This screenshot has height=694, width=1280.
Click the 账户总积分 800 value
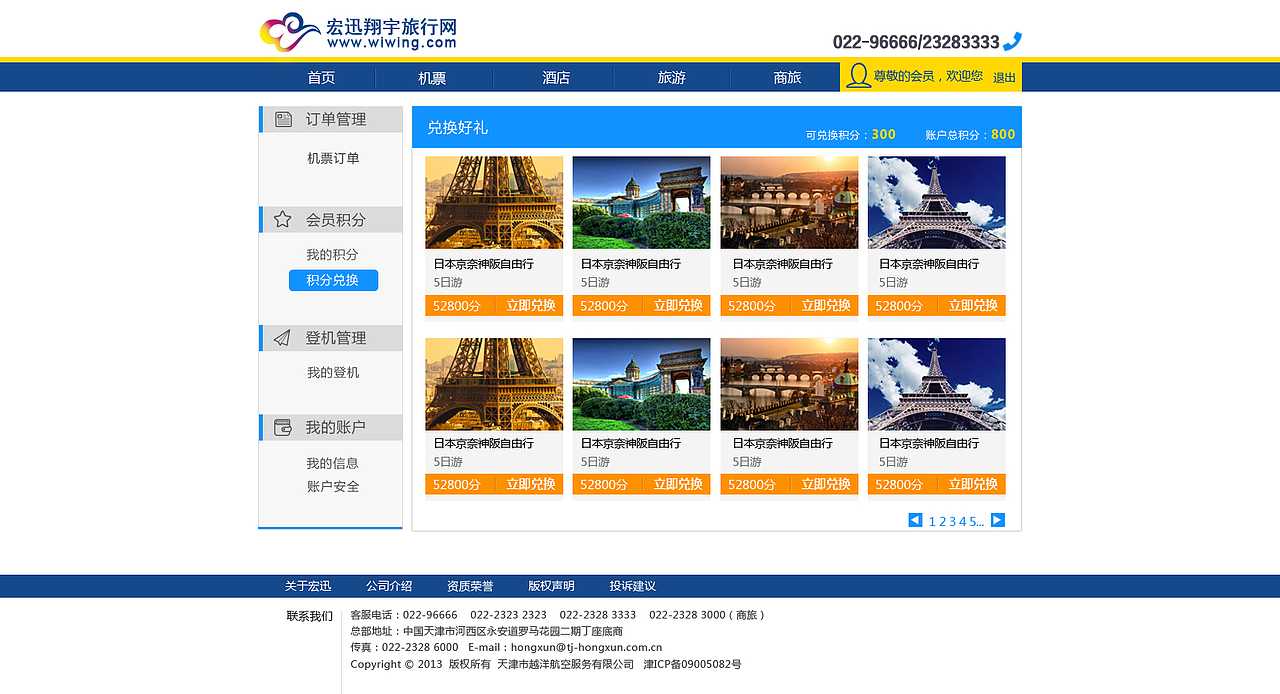(x=1003, y=134)
